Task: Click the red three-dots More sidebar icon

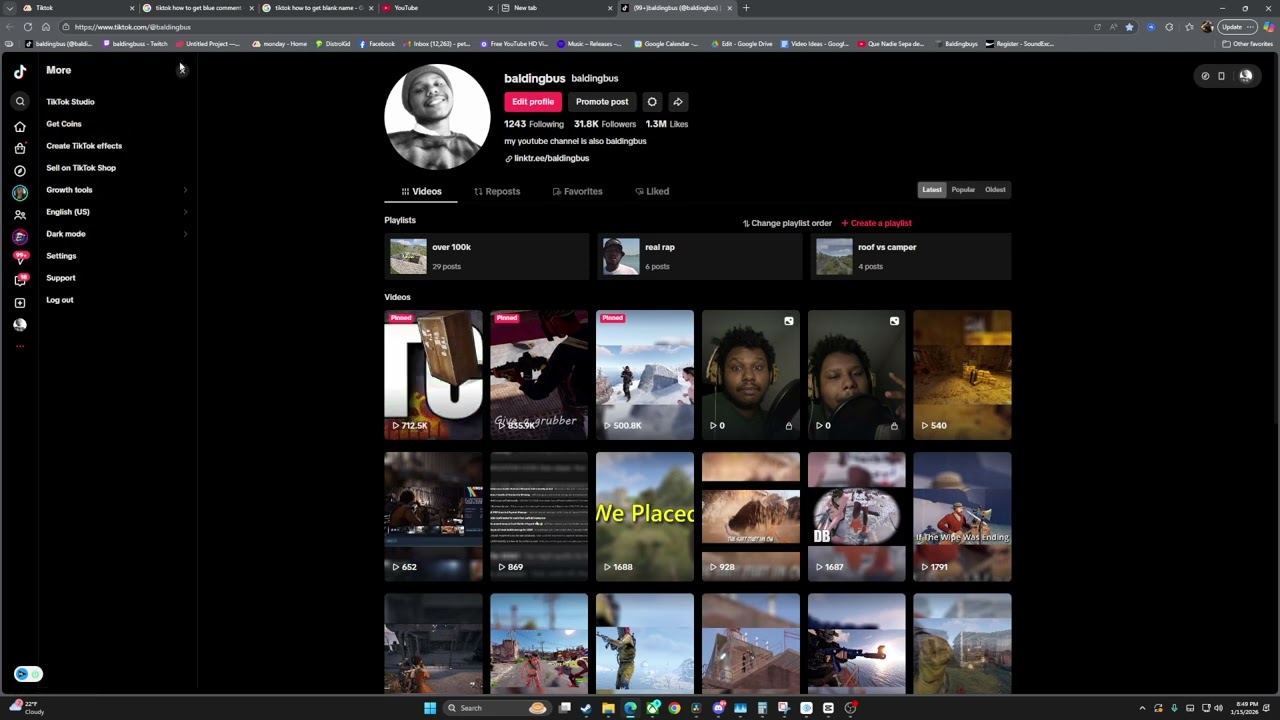Action: 20,346
